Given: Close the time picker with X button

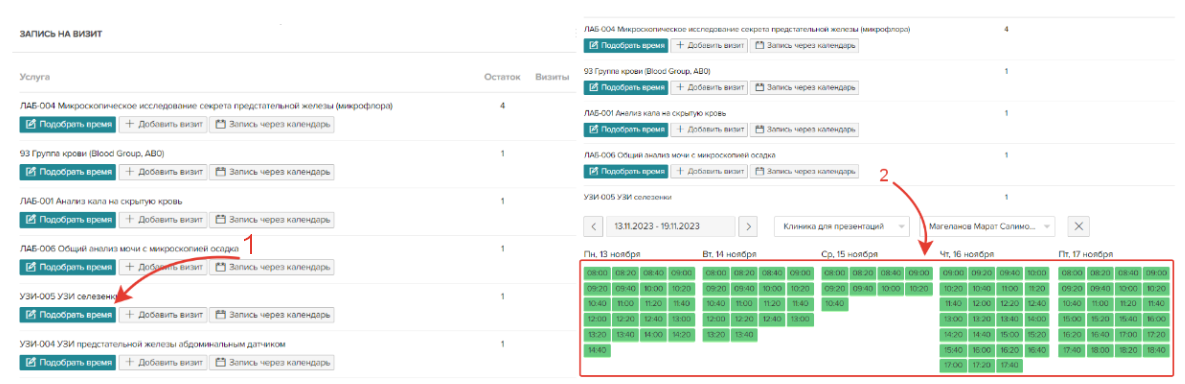Looking at the screenshot, I should coord(1078,226).
